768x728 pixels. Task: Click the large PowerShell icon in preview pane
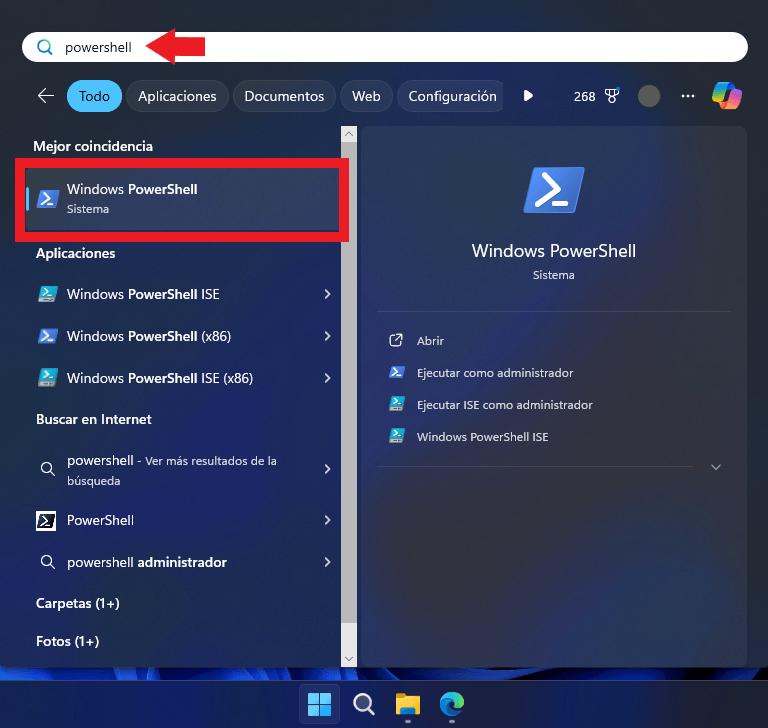click(553, 190)
